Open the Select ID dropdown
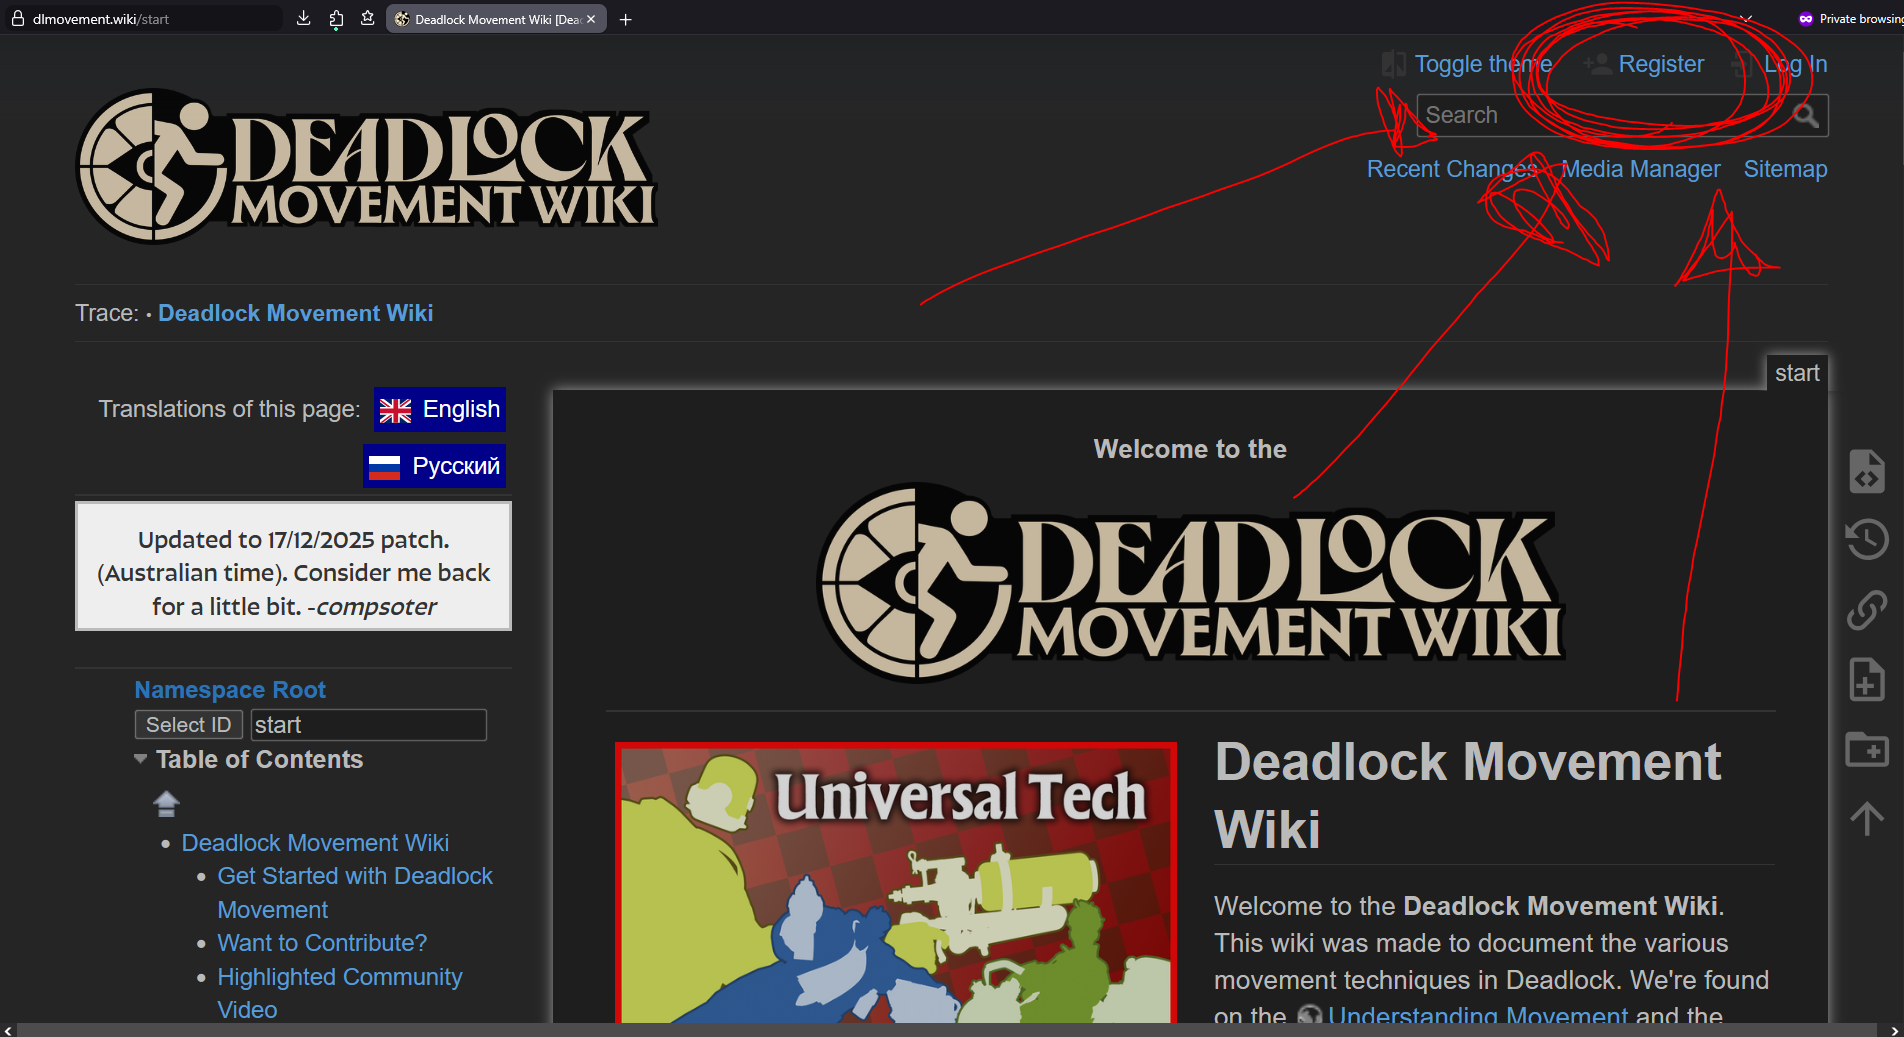1904x1037 pixels. 188,724
